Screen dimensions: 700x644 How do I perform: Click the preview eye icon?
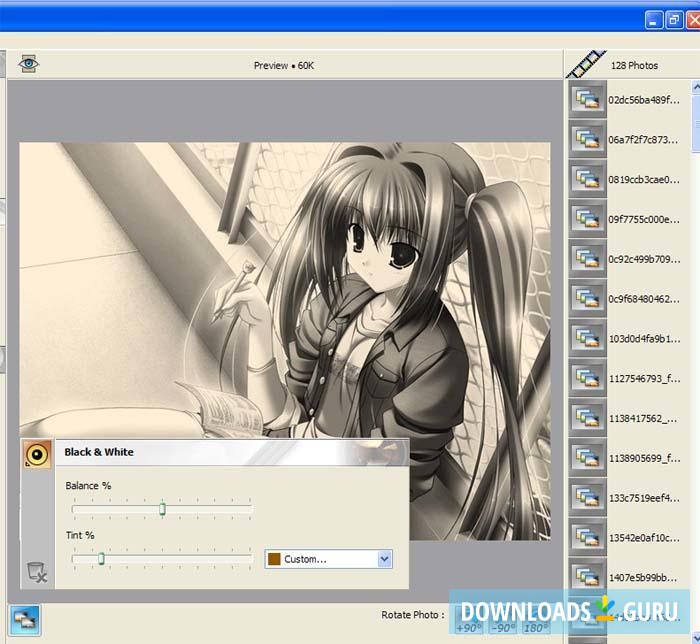point(29,64)
